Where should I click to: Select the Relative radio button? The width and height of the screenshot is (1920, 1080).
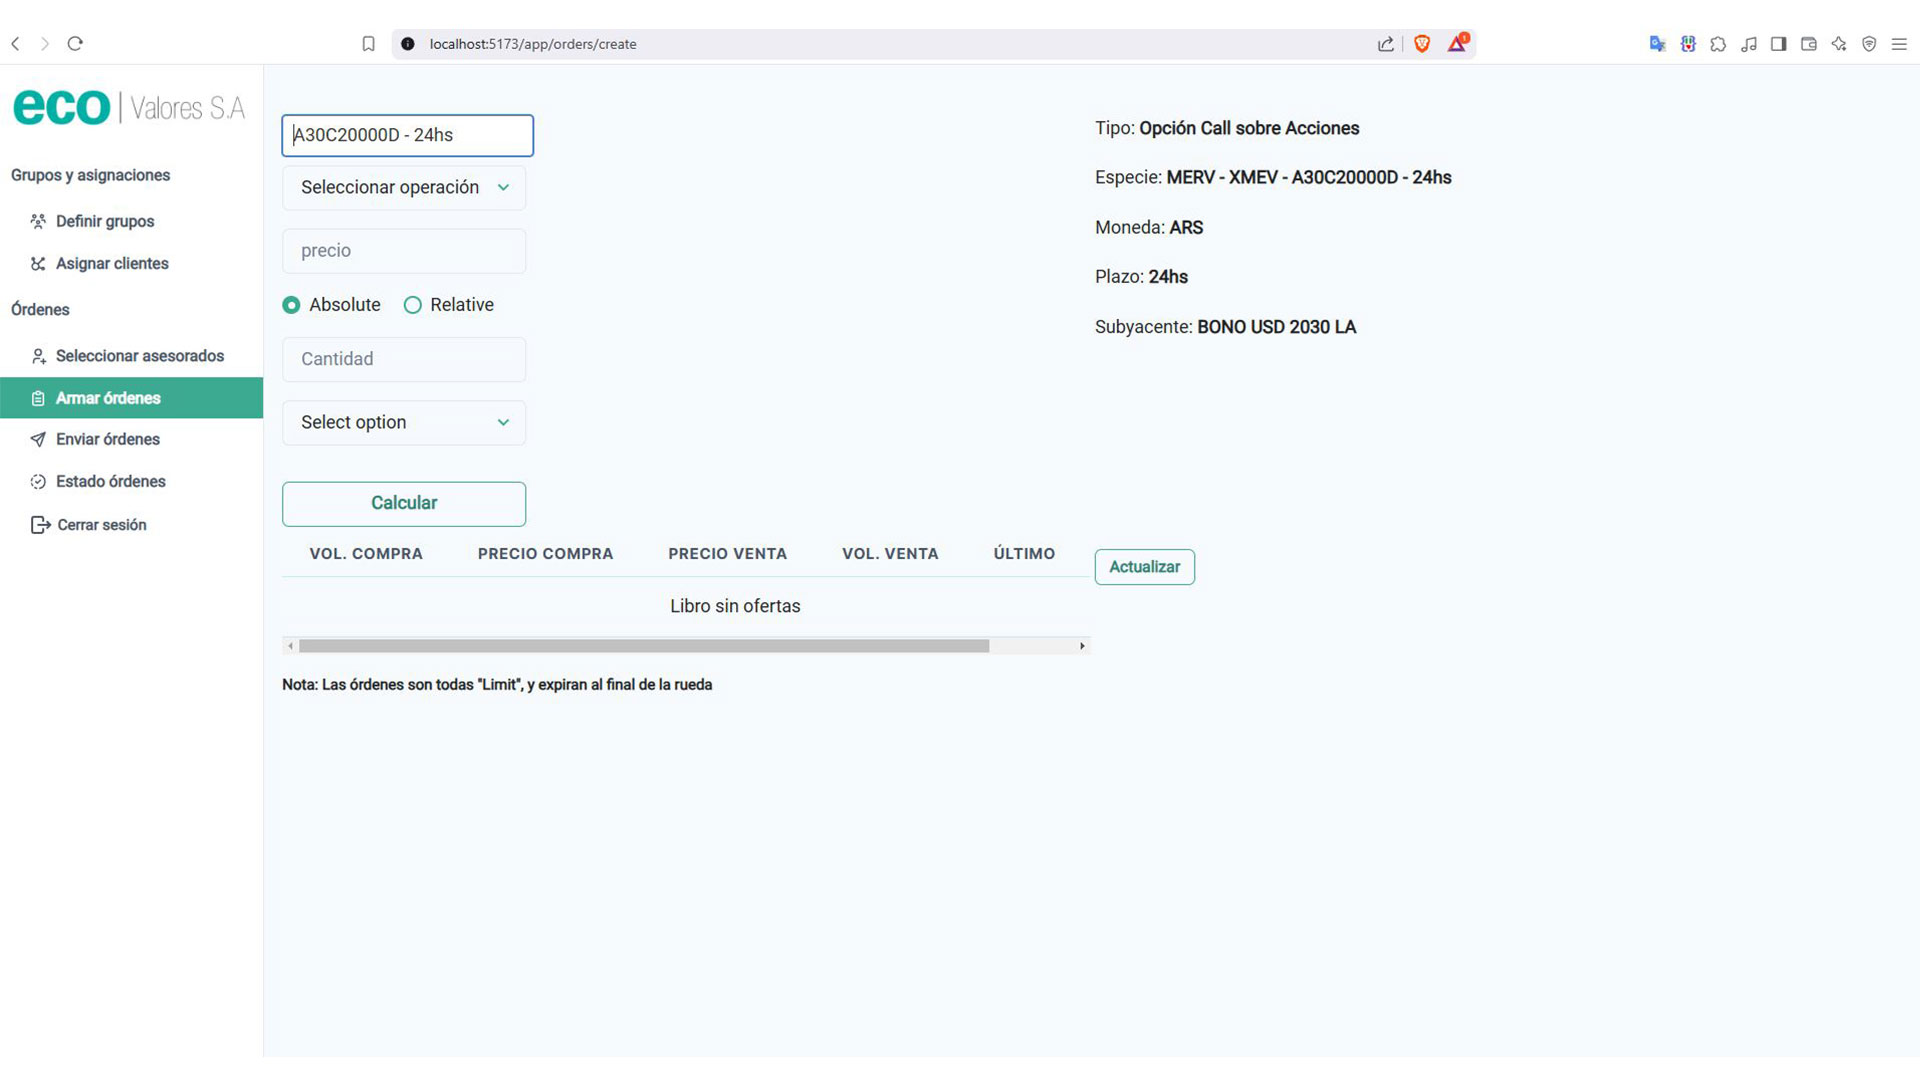tap(412, 305)
